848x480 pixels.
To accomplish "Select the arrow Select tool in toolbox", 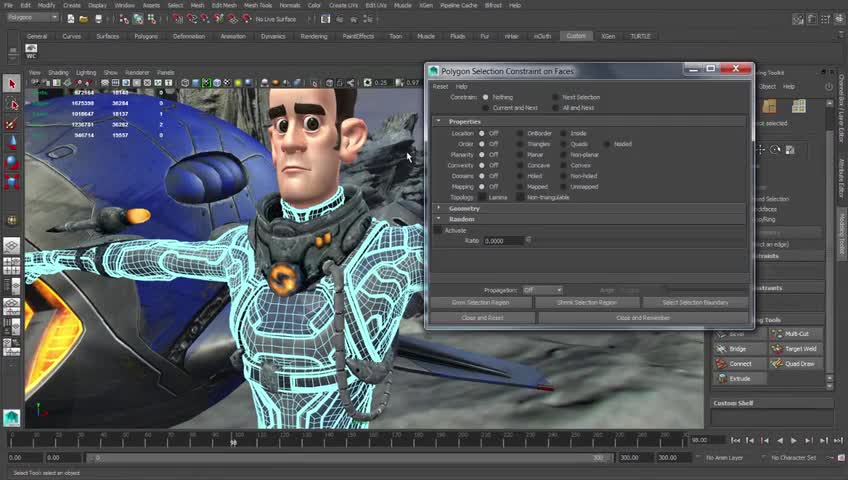I will pos(11,85).
